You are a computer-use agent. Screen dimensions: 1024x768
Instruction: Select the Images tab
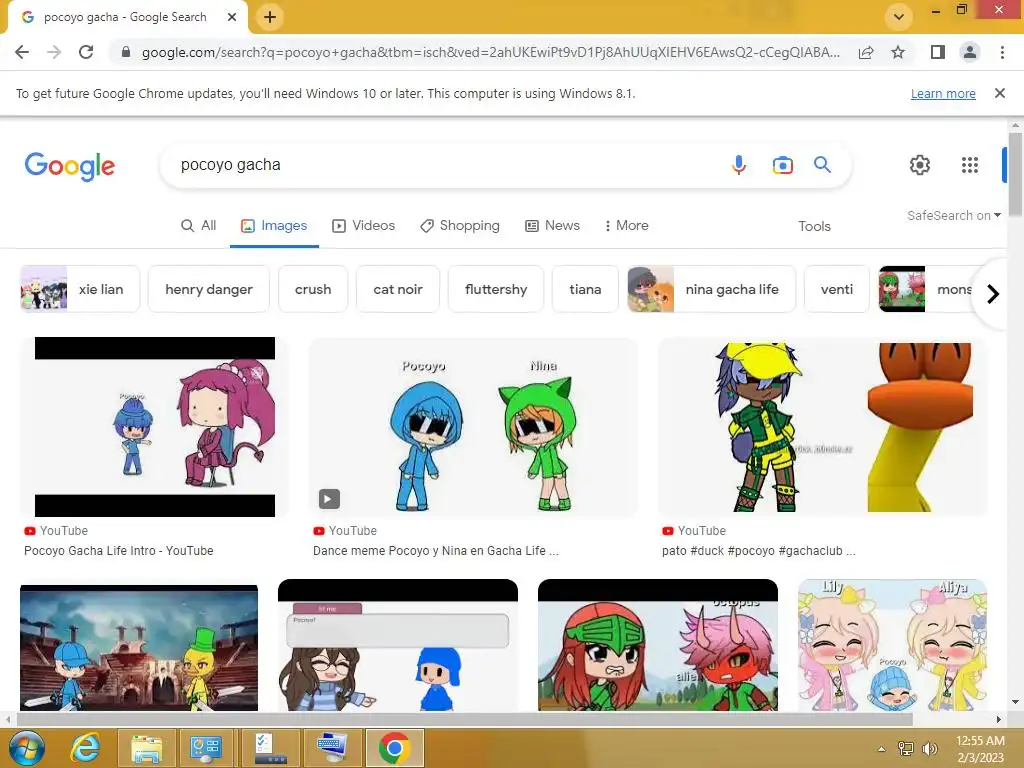tap(274, 225)
